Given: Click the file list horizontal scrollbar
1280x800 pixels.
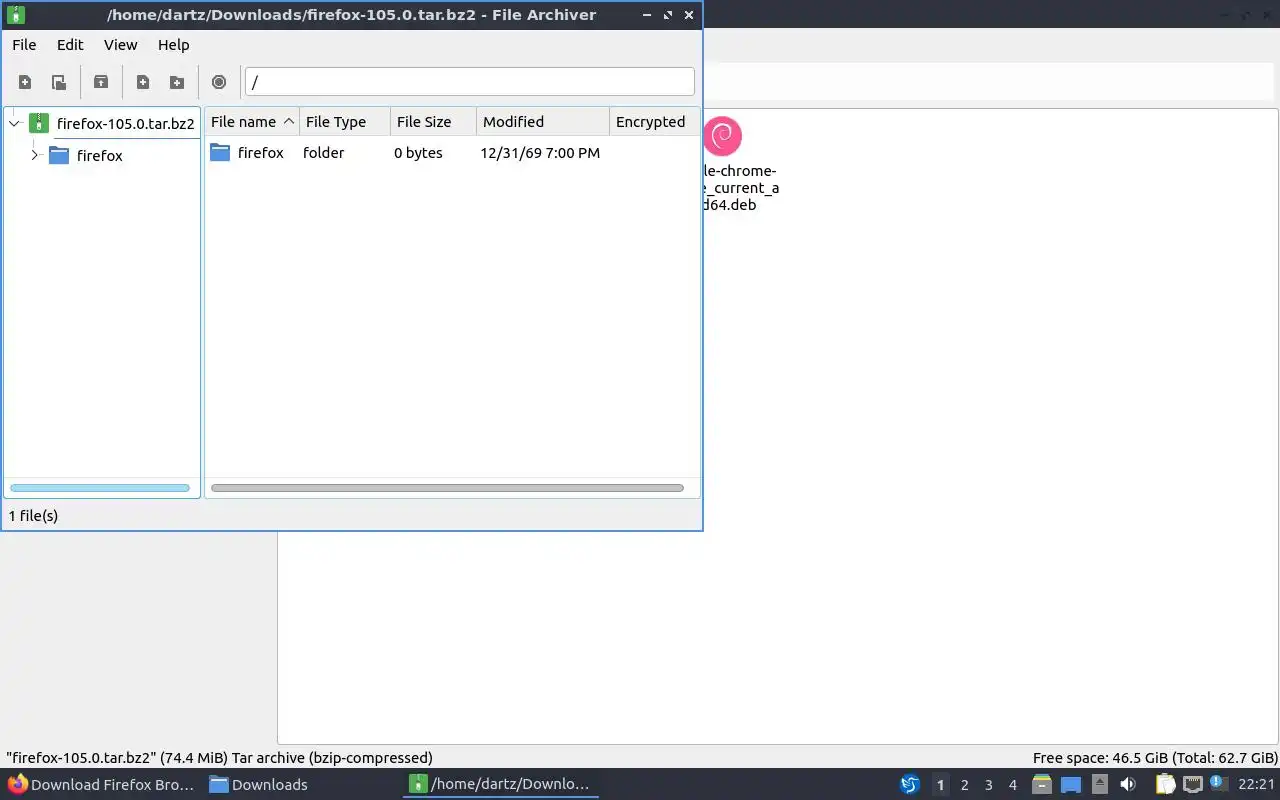Looking at the screenshot, I should click(x=447, y=488).
